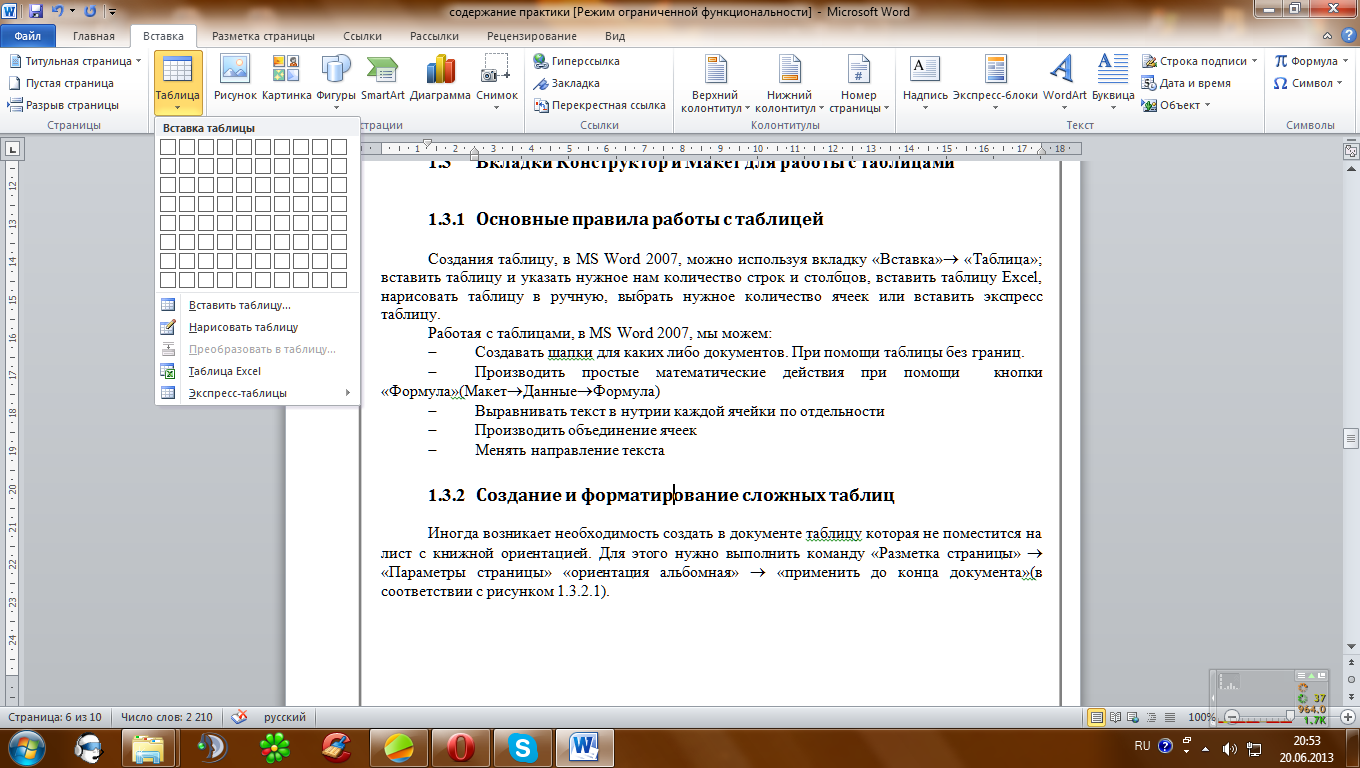Insert a SmartArt graphic
The height and width of the screenshot is (768, 1360).
coord(383,80)
